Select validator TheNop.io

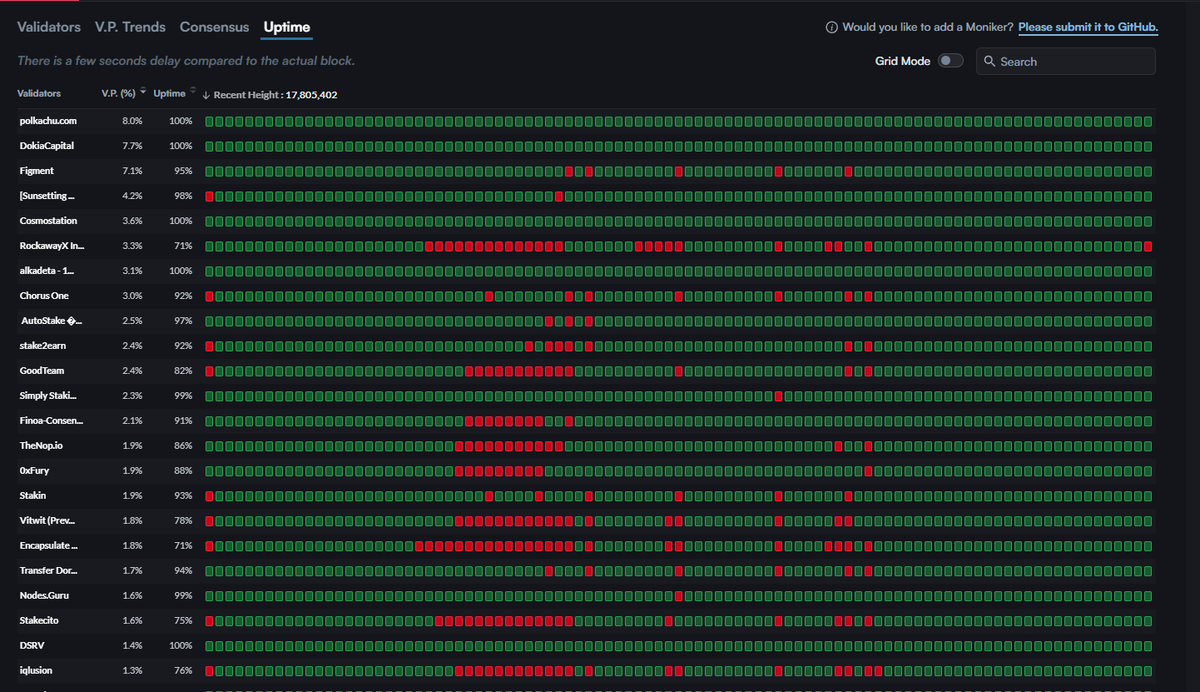[x=41, y=446]
